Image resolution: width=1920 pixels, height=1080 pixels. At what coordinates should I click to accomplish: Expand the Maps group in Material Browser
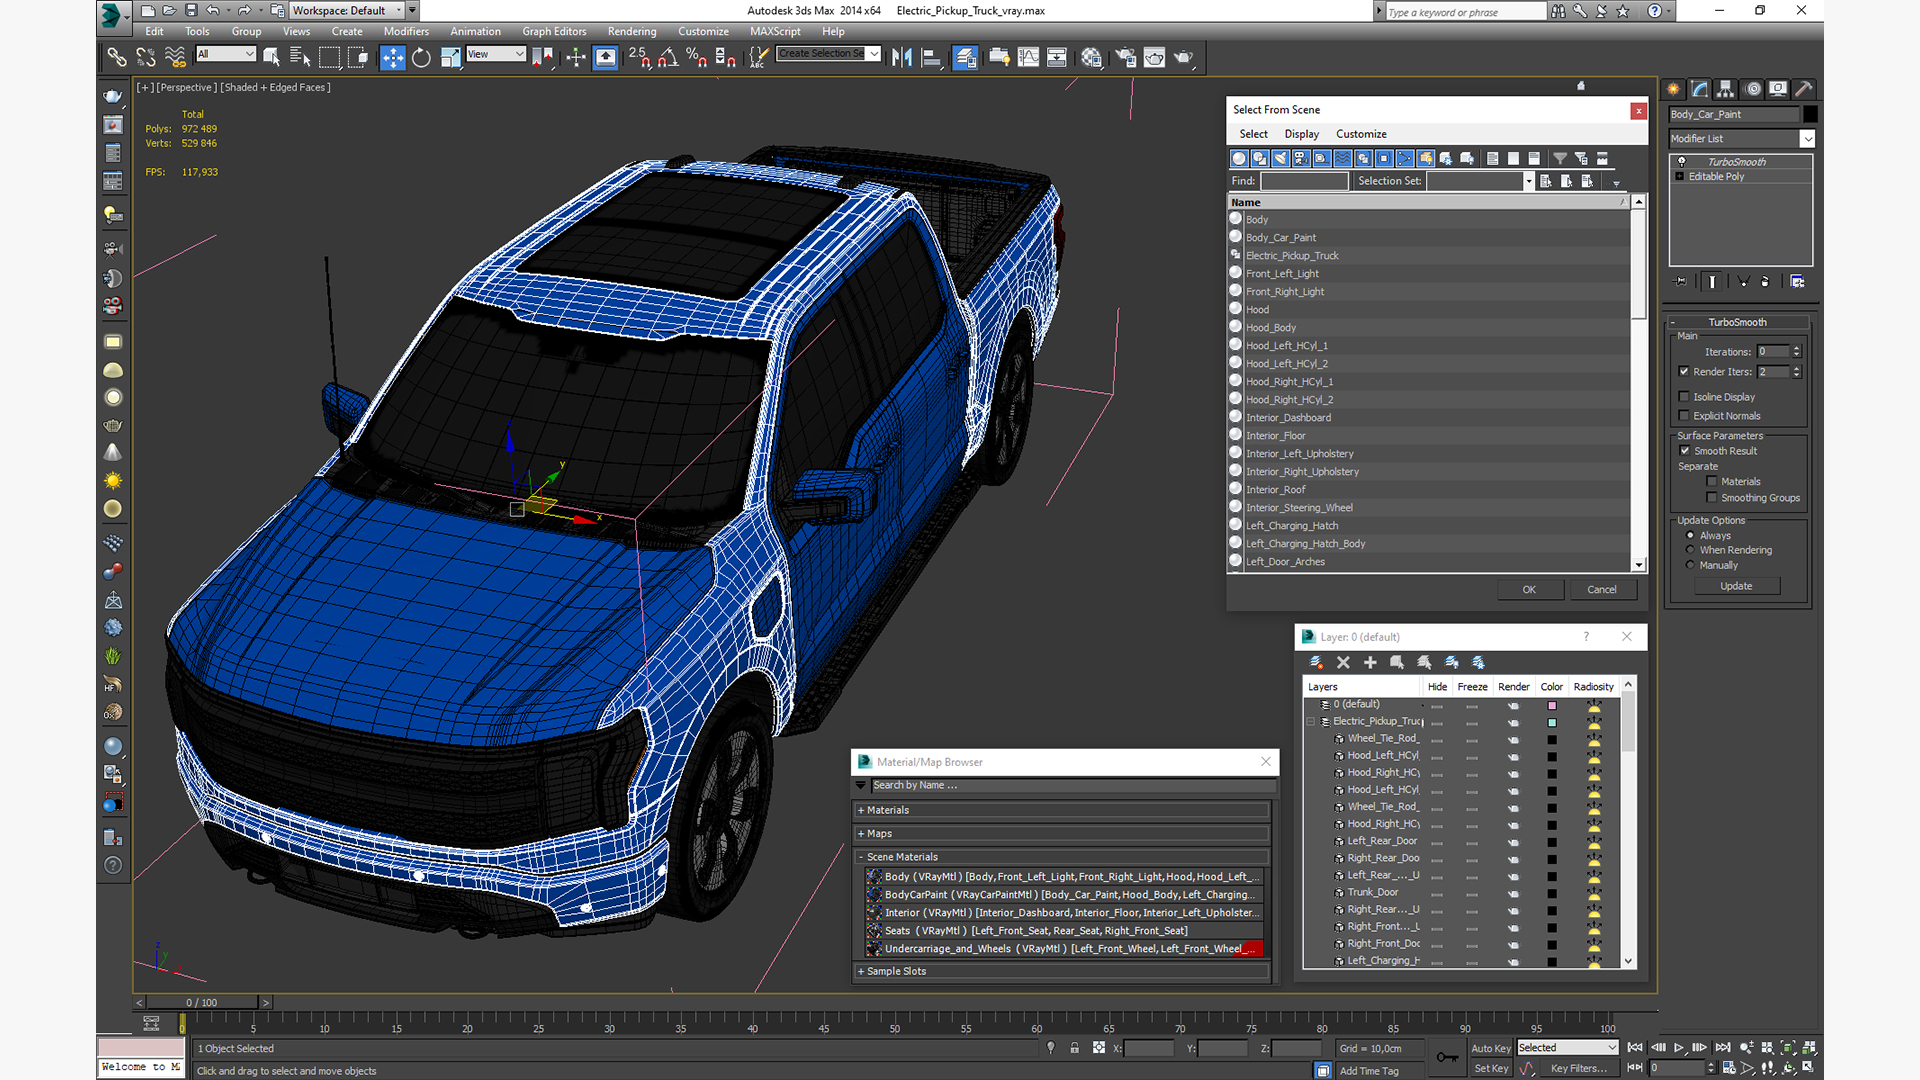tap(1062, 833)
